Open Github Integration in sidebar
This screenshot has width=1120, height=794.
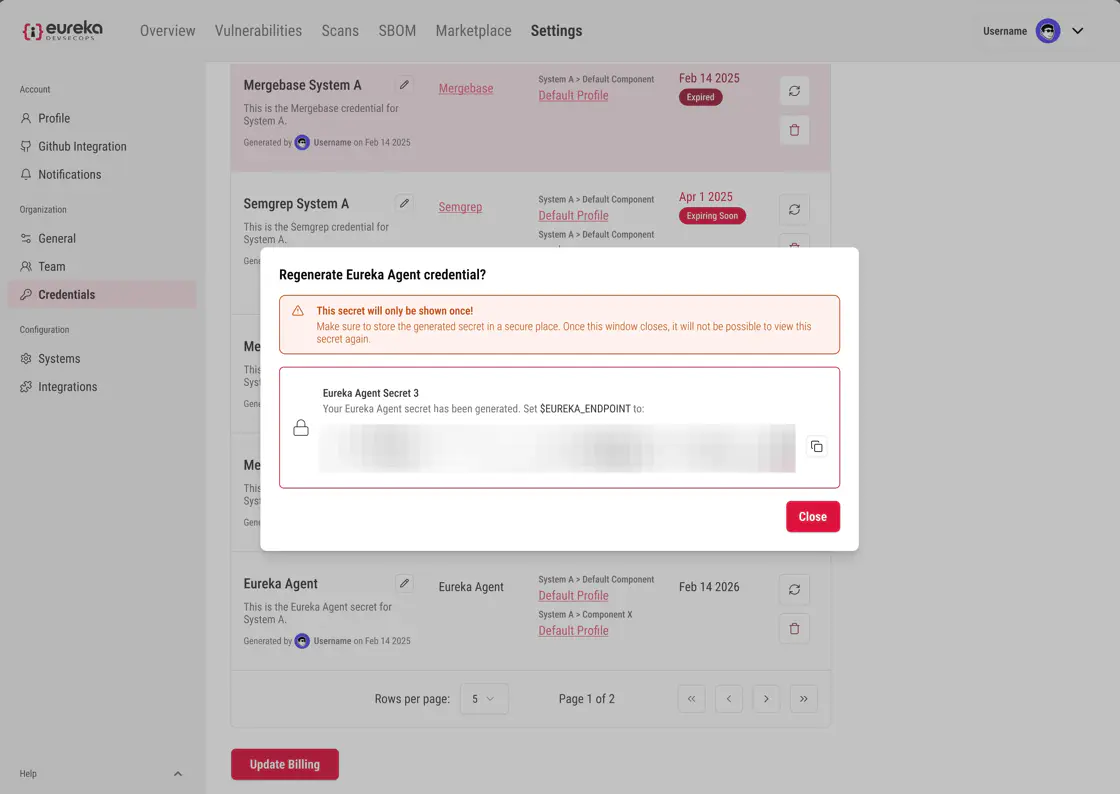click(82, 146)
